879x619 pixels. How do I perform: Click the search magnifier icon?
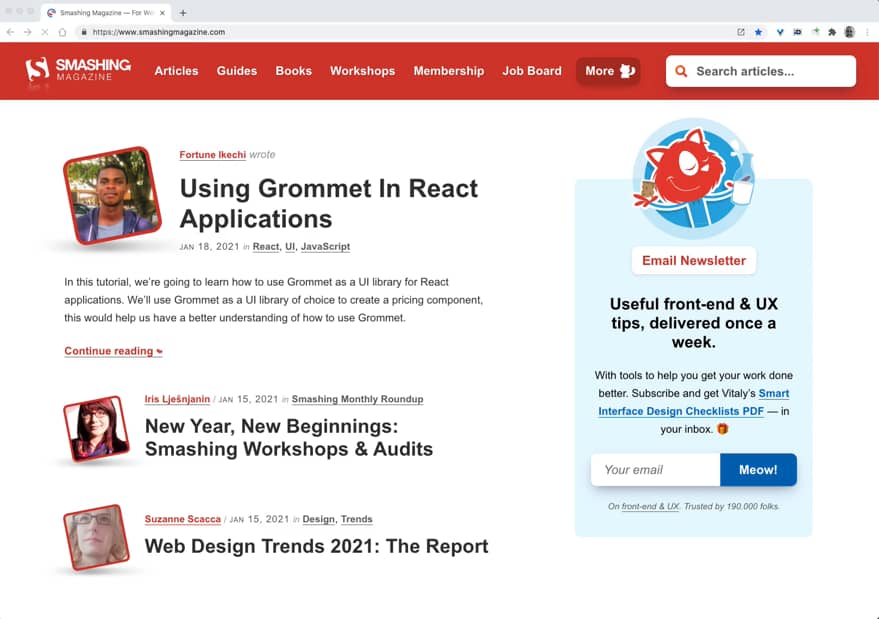(x=681, y=71)
